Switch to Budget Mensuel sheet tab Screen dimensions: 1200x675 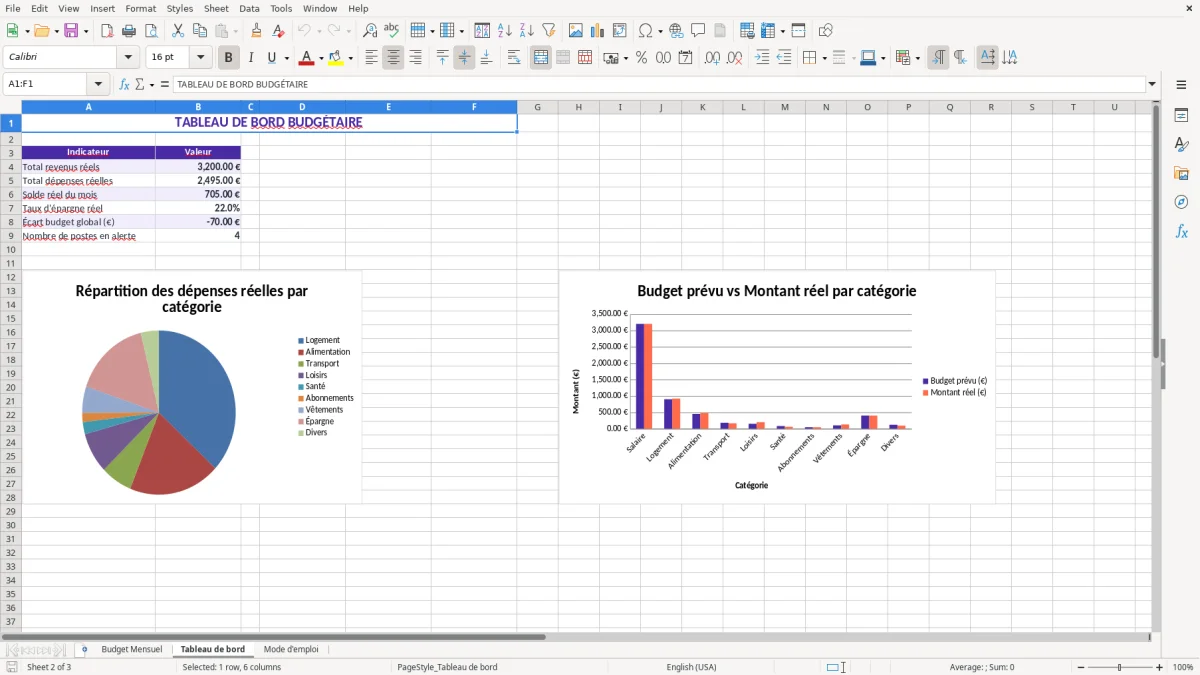pyautogui.click(x=131, y=649)
